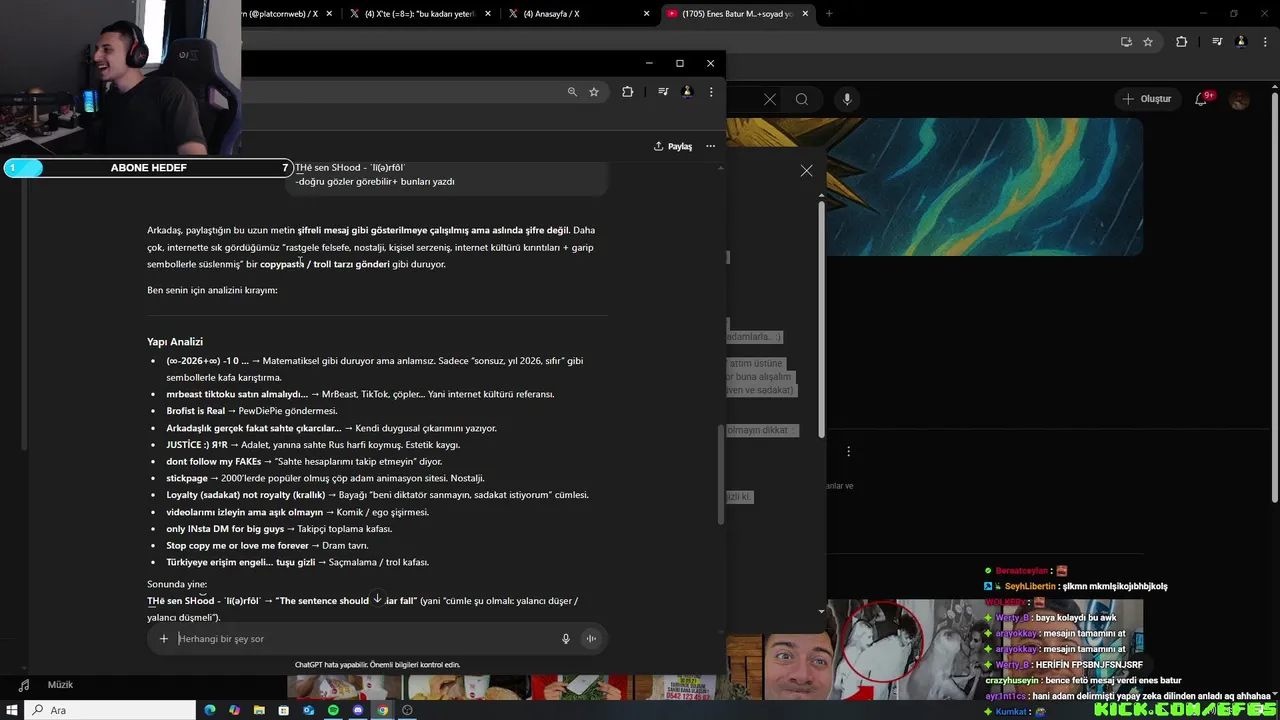
Task: Start YouTube voice search with microphone
Action: point(847,99)
